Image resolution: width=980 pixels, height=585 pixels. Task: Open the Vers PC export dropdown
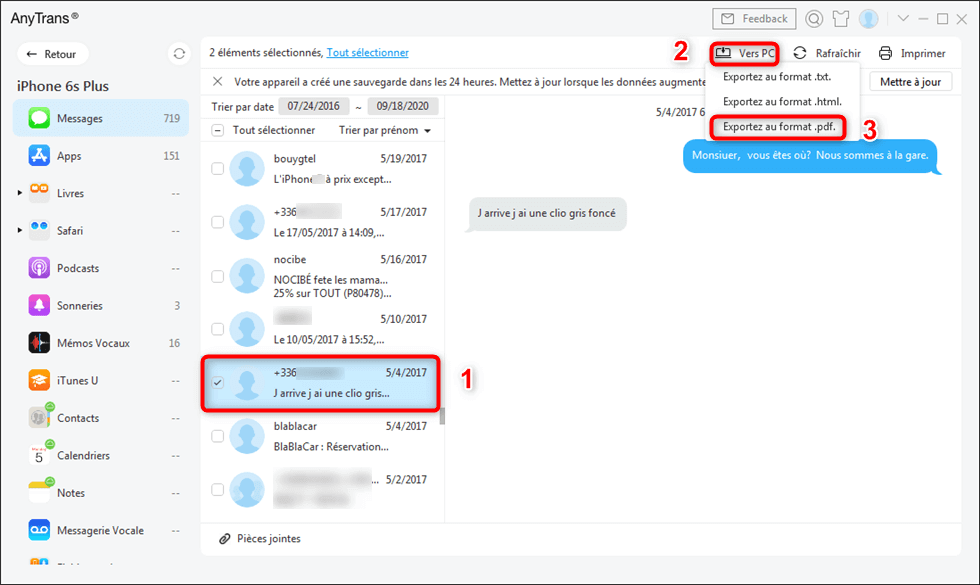744,53
